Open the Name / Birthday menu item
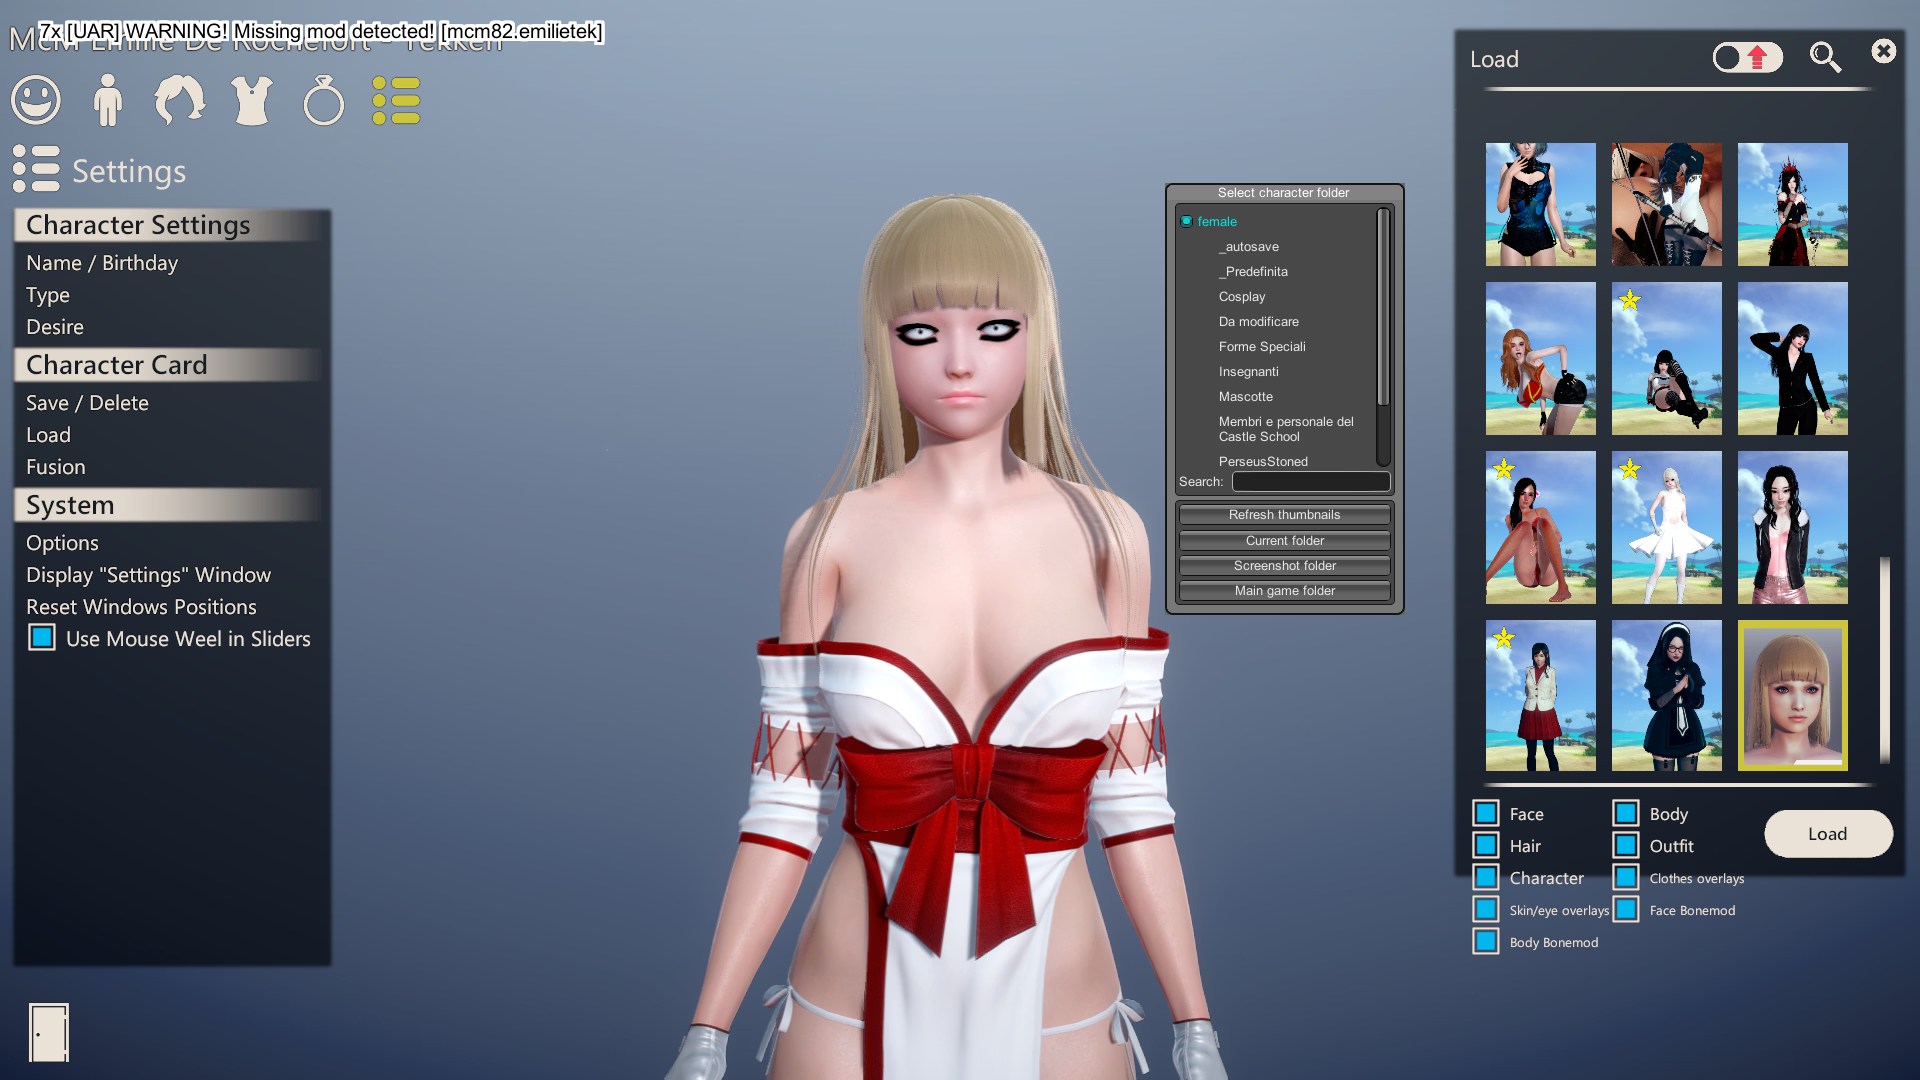This screenshot has width=1920, height=1080. pyautogui.click(x=102, y=262)
